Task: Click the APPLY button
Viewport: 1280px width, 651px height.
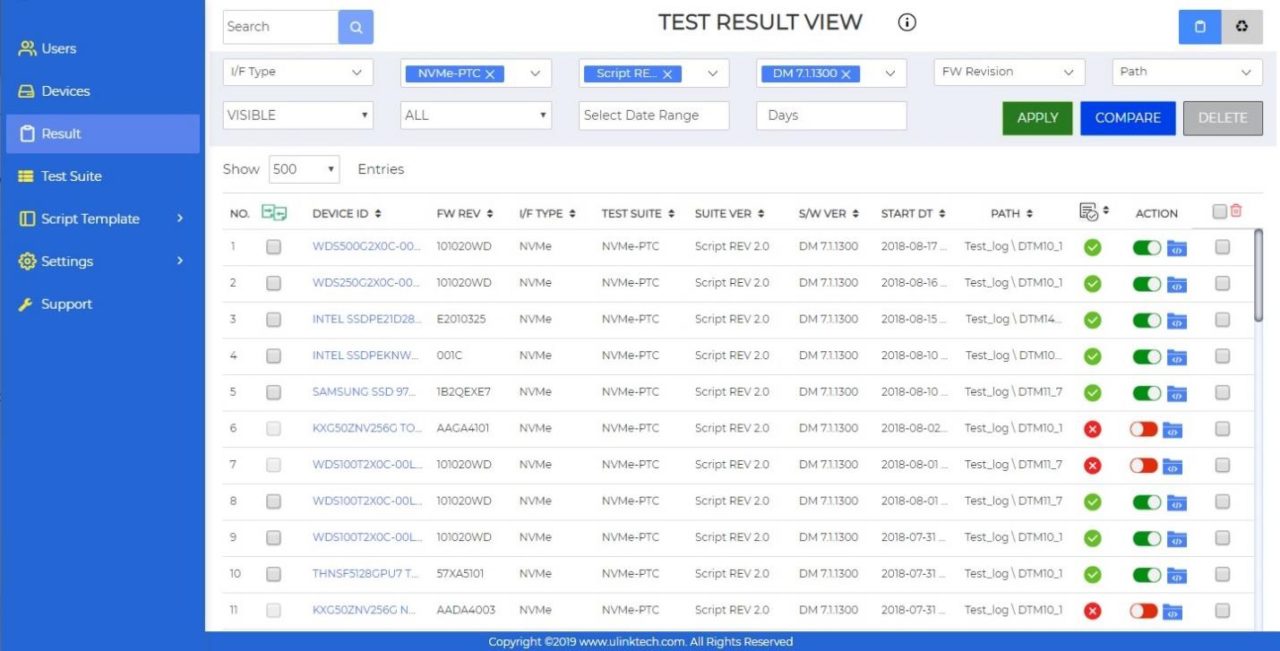Action: [x=1037, y=117]
